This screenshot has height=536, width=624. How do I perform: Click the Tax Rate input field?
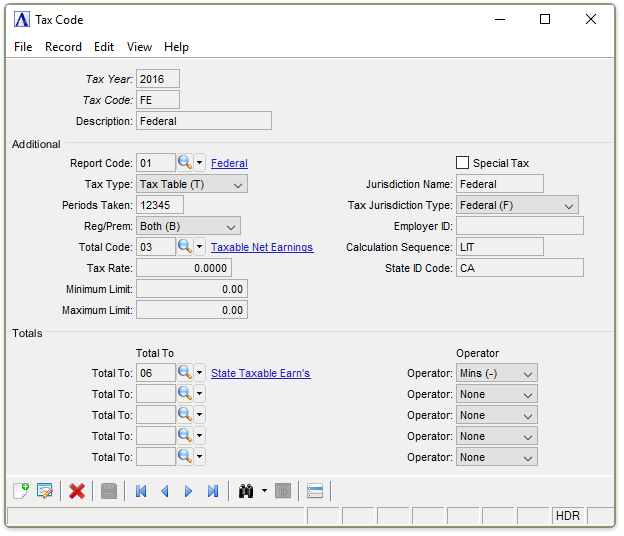[x=184, y=268]
